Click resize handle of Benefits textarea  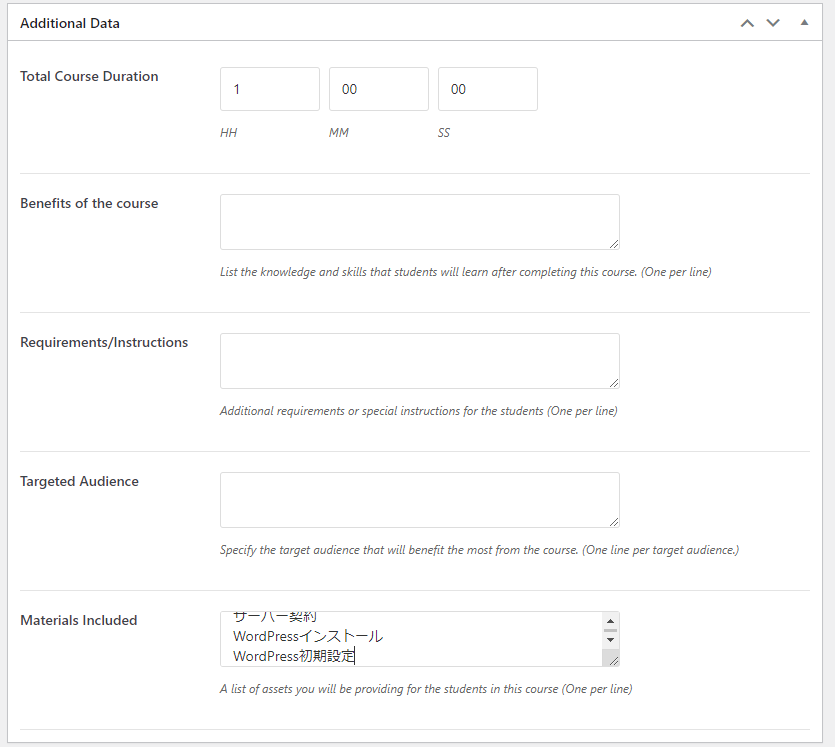pyautogui.click(x=614, y=244)
